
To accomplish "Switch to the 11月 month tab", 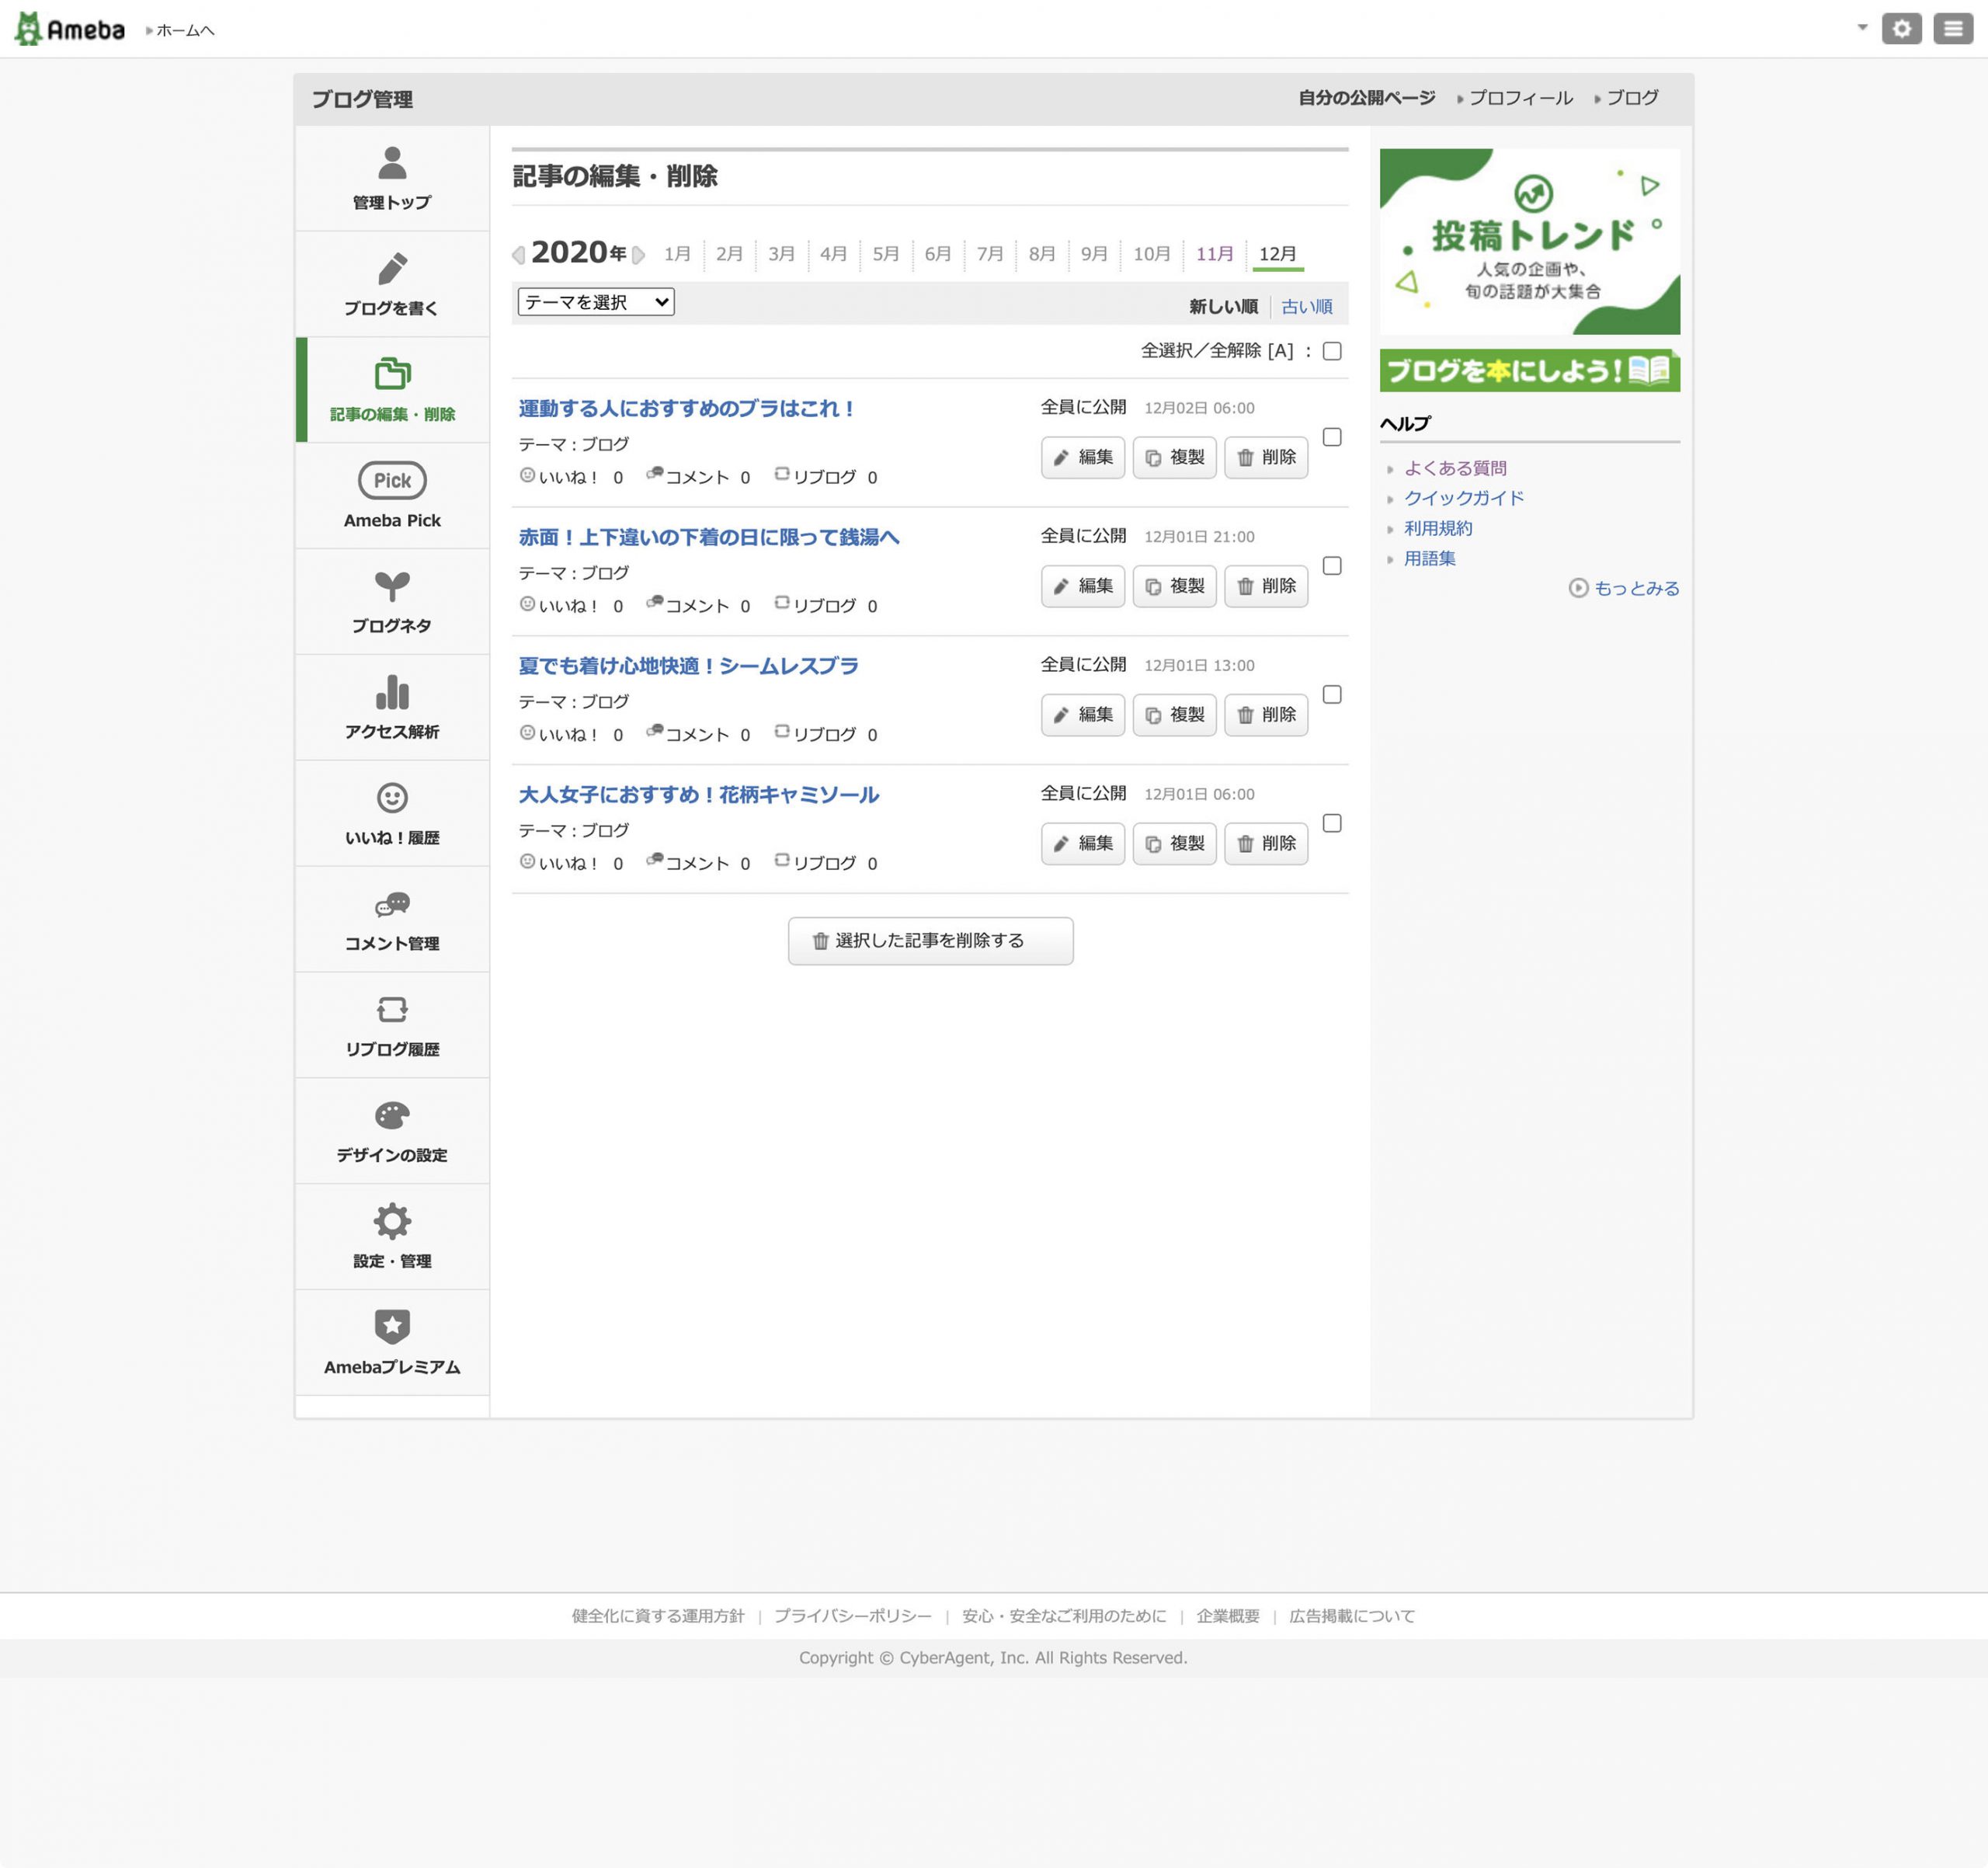I will tap(1214, 254).
